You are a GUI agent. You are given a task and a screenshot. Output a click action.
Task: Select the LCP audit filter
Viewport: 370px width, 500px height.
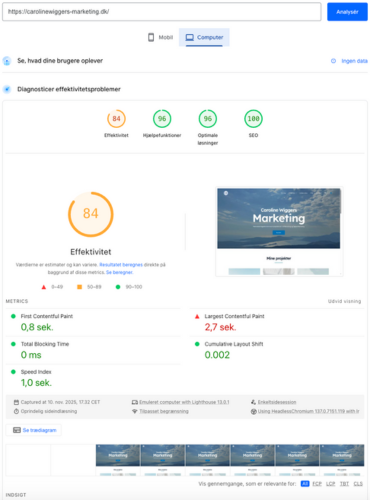330,484
